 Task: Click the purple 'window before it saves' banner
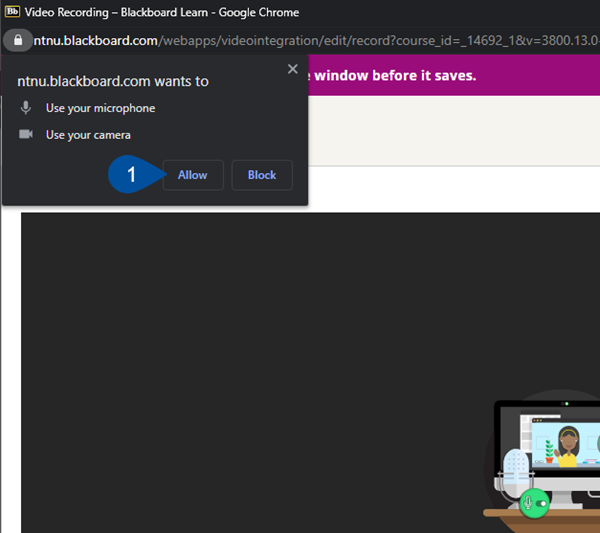pyautogui.click(x=454, y=75)
